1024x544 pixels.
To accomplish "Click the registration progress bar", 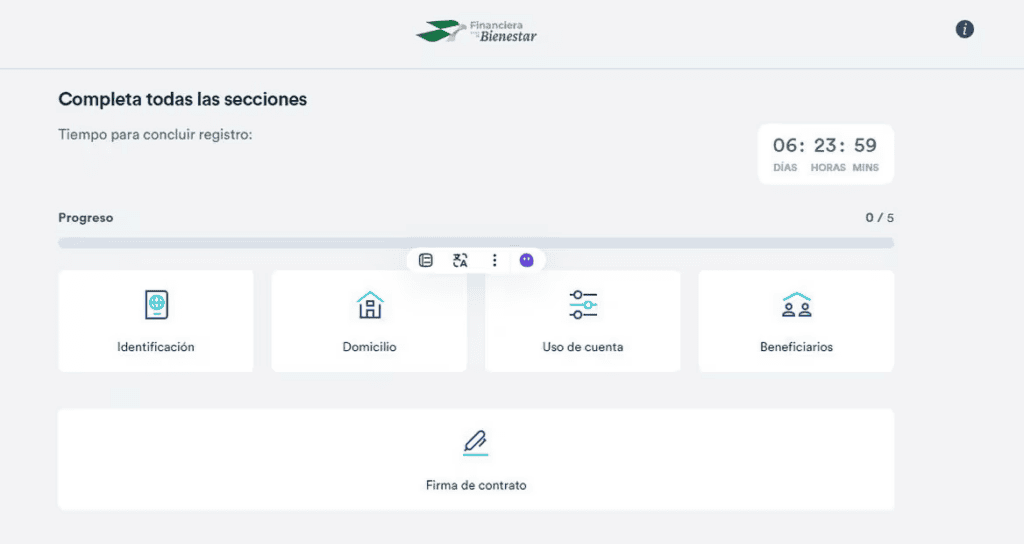I will [476, 242].
